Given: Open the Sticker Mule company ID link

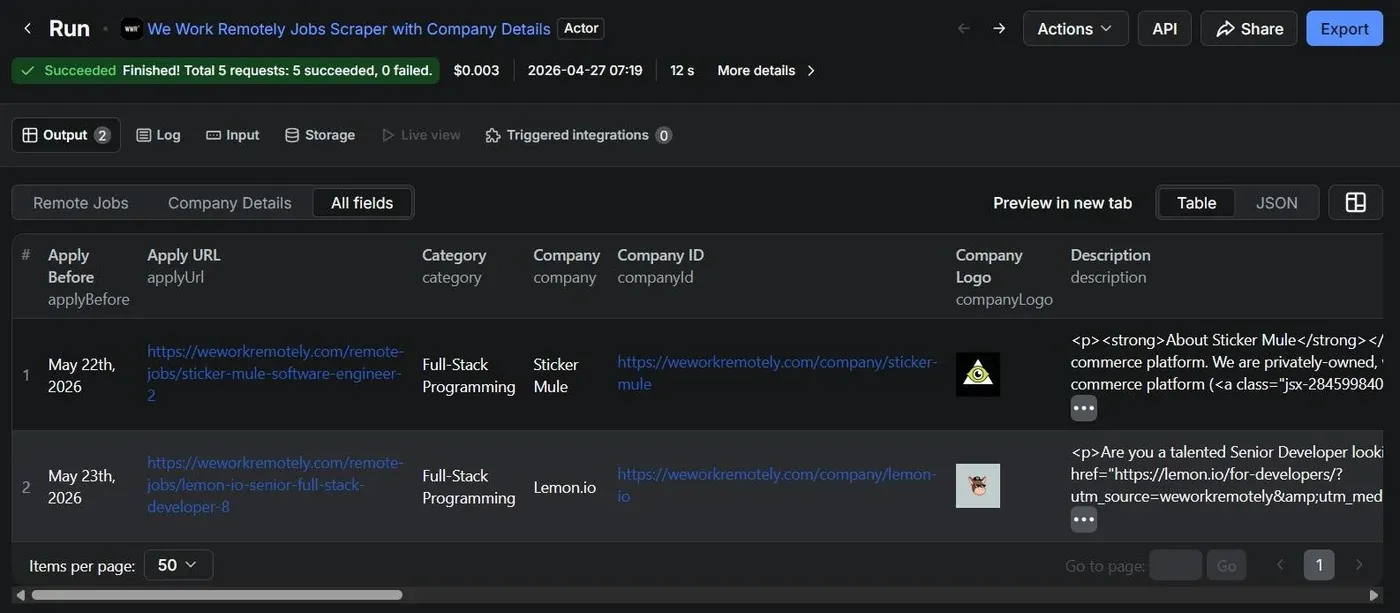Looking at the screenshot, I should tap(777, 373).
